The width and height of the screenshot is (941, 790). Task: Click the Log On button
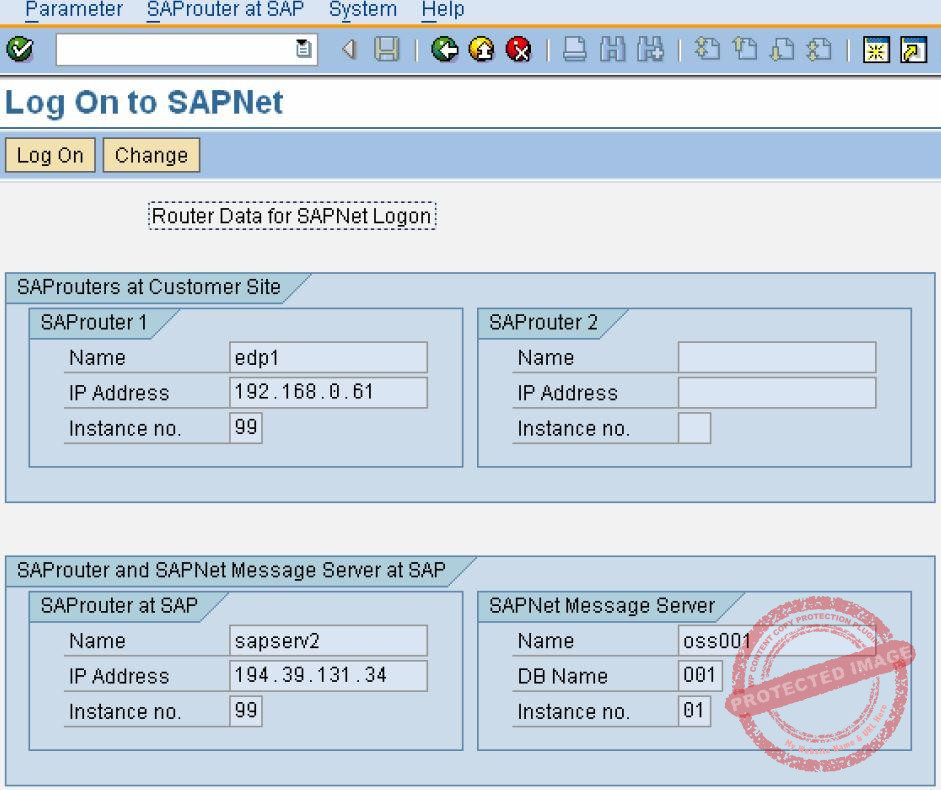(50, 156)
